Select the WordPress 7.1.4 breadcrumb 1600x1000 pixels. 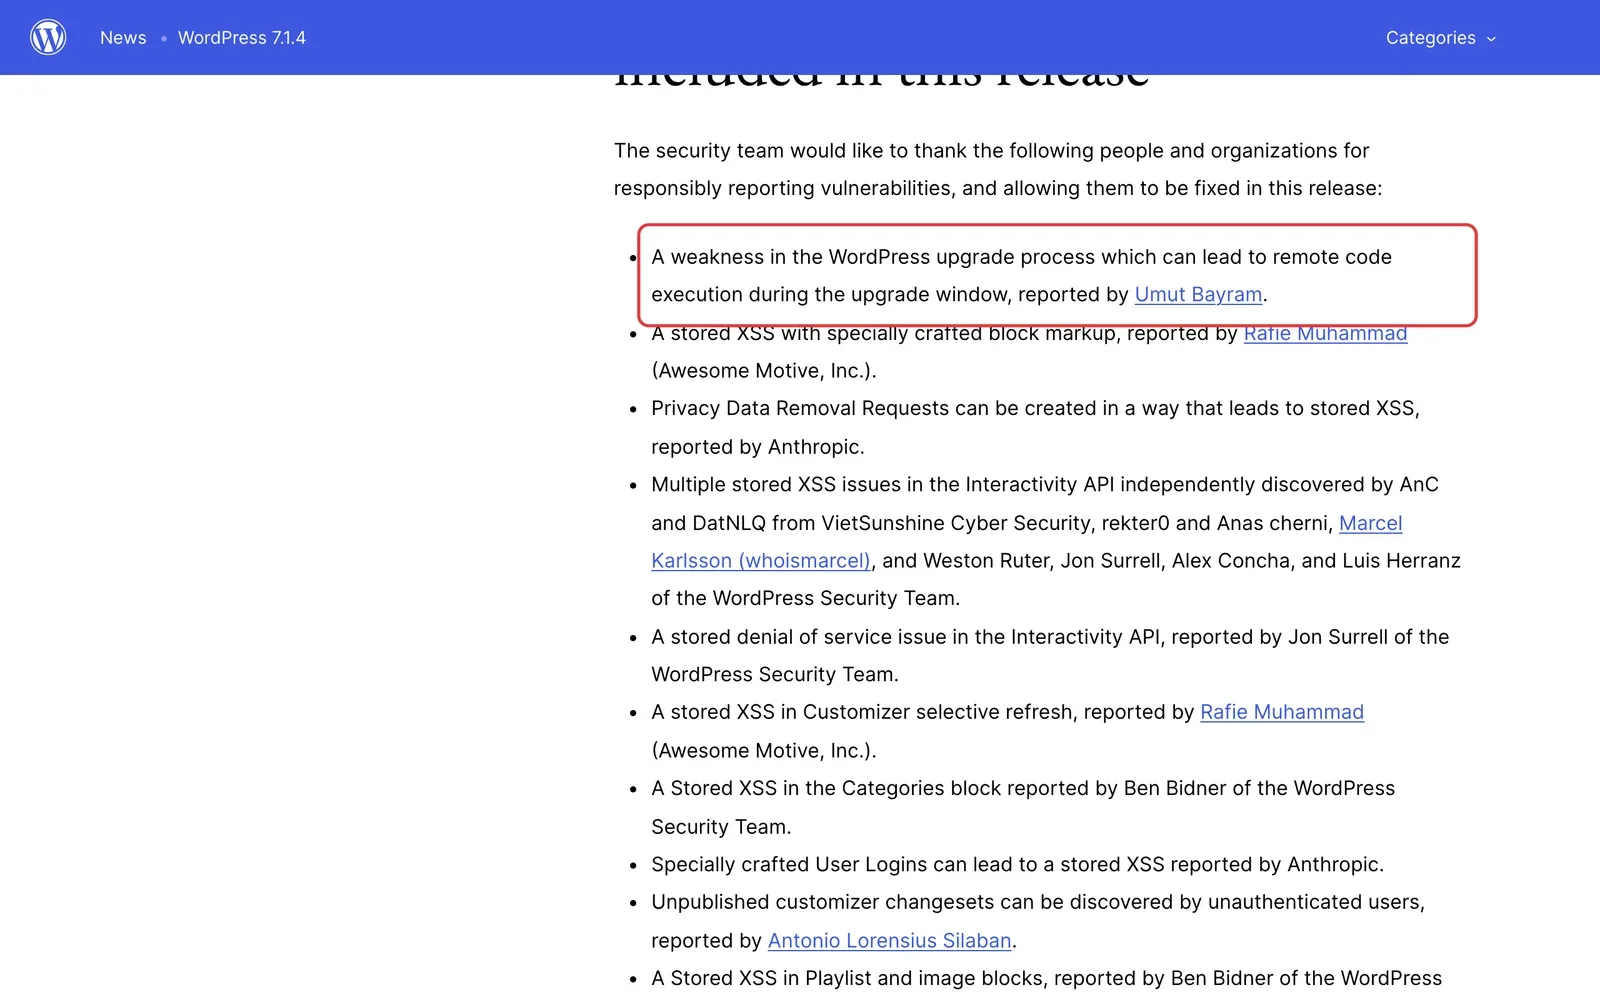click(x=242, y=37)
